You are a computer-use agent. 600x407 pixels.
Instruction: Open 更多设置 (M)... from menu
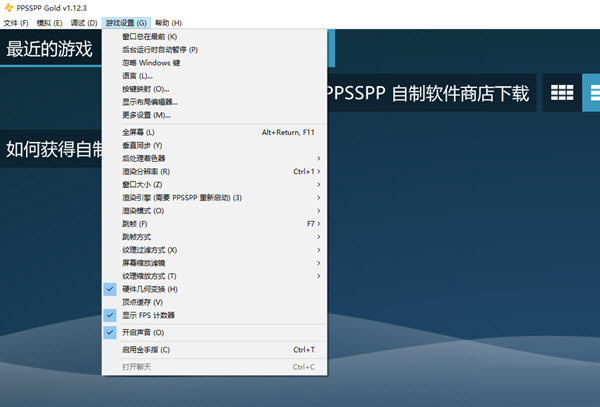click(x=146, y=114)
